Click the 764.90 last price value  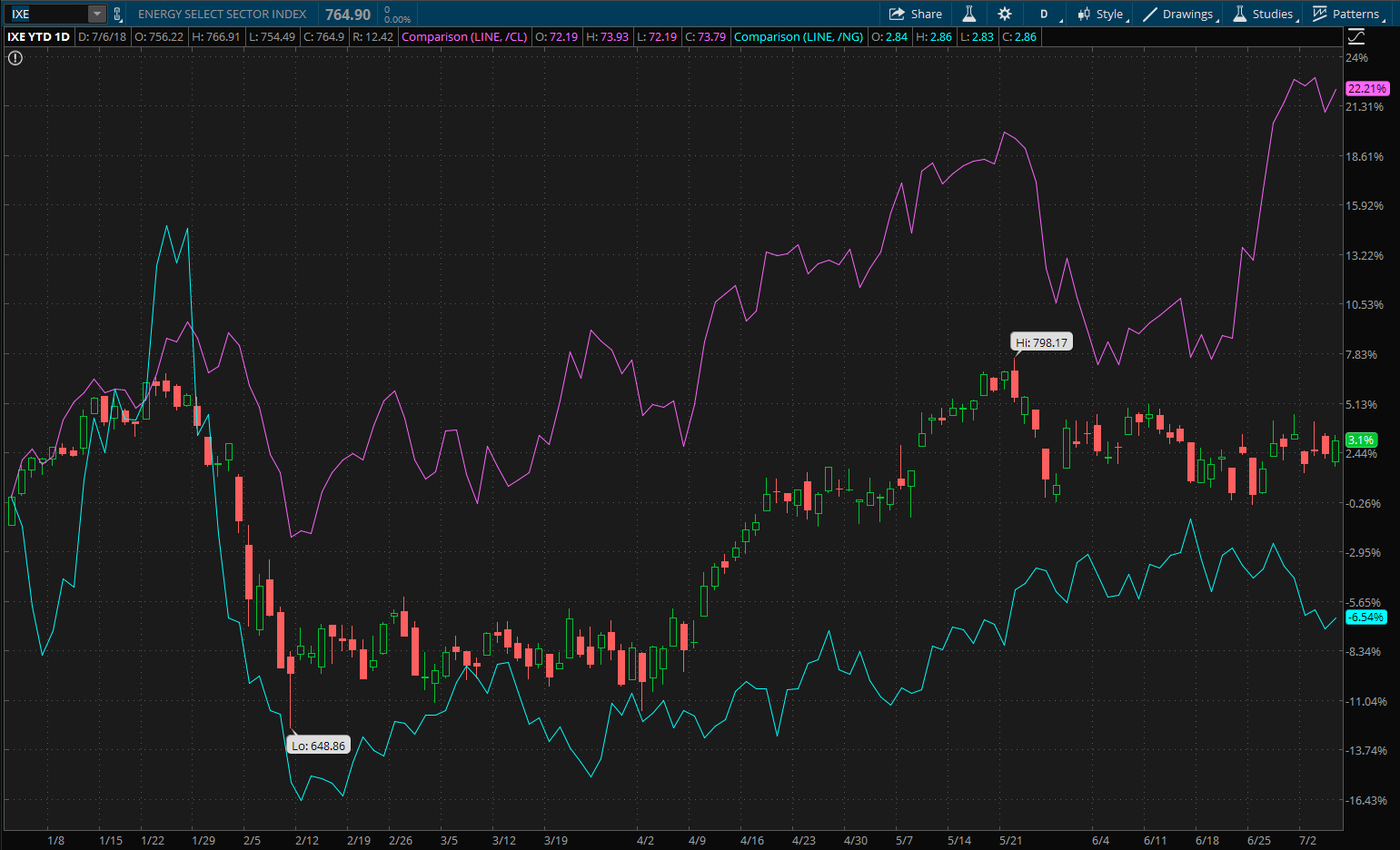pos(349,14)
